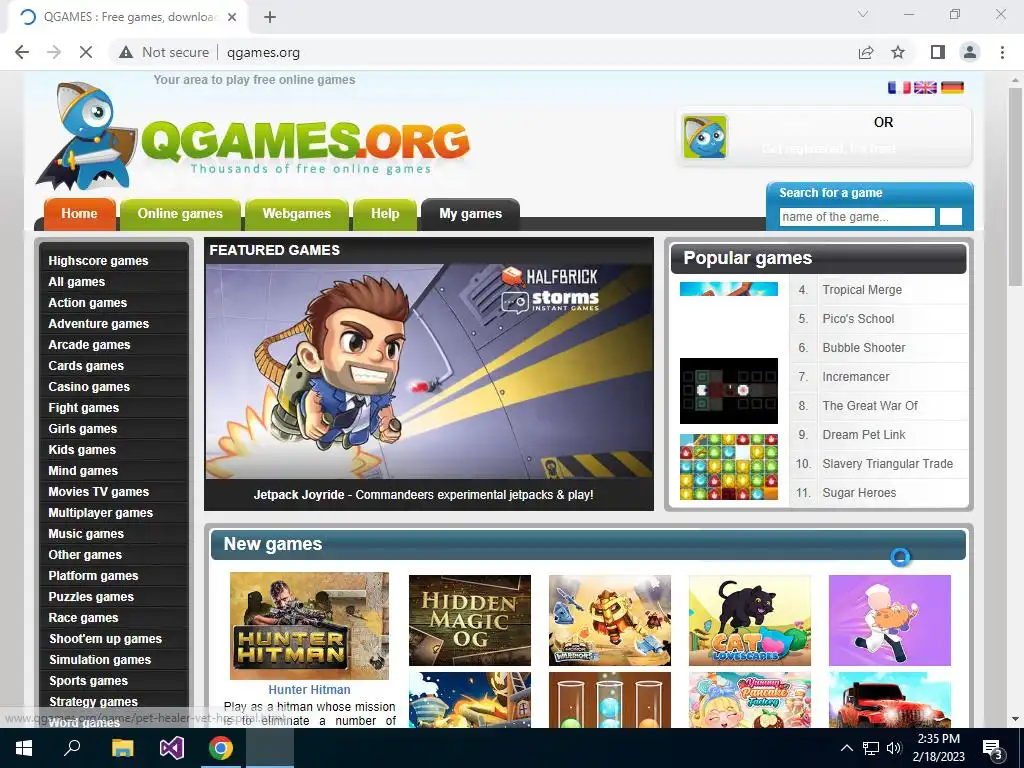This screenshot has width=1024, height=768.
Task: Open the Yummy Pancake Factory thumbnail
Action: 750,700
